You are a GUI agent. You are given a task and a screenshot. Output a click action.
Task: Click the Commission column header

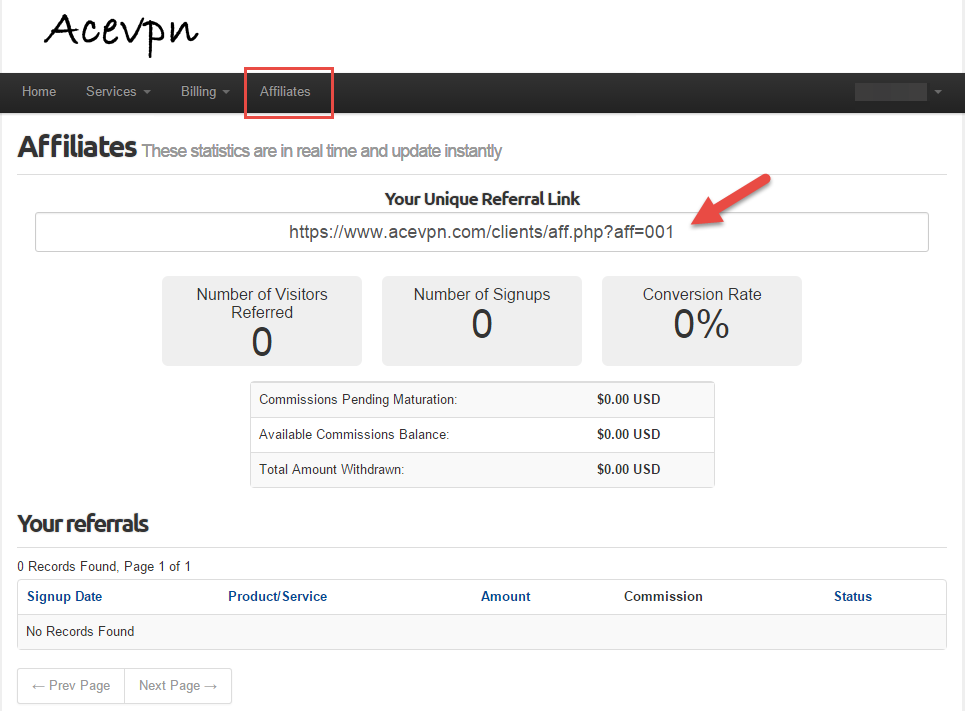pyautogui.click(x=663, y=597)
